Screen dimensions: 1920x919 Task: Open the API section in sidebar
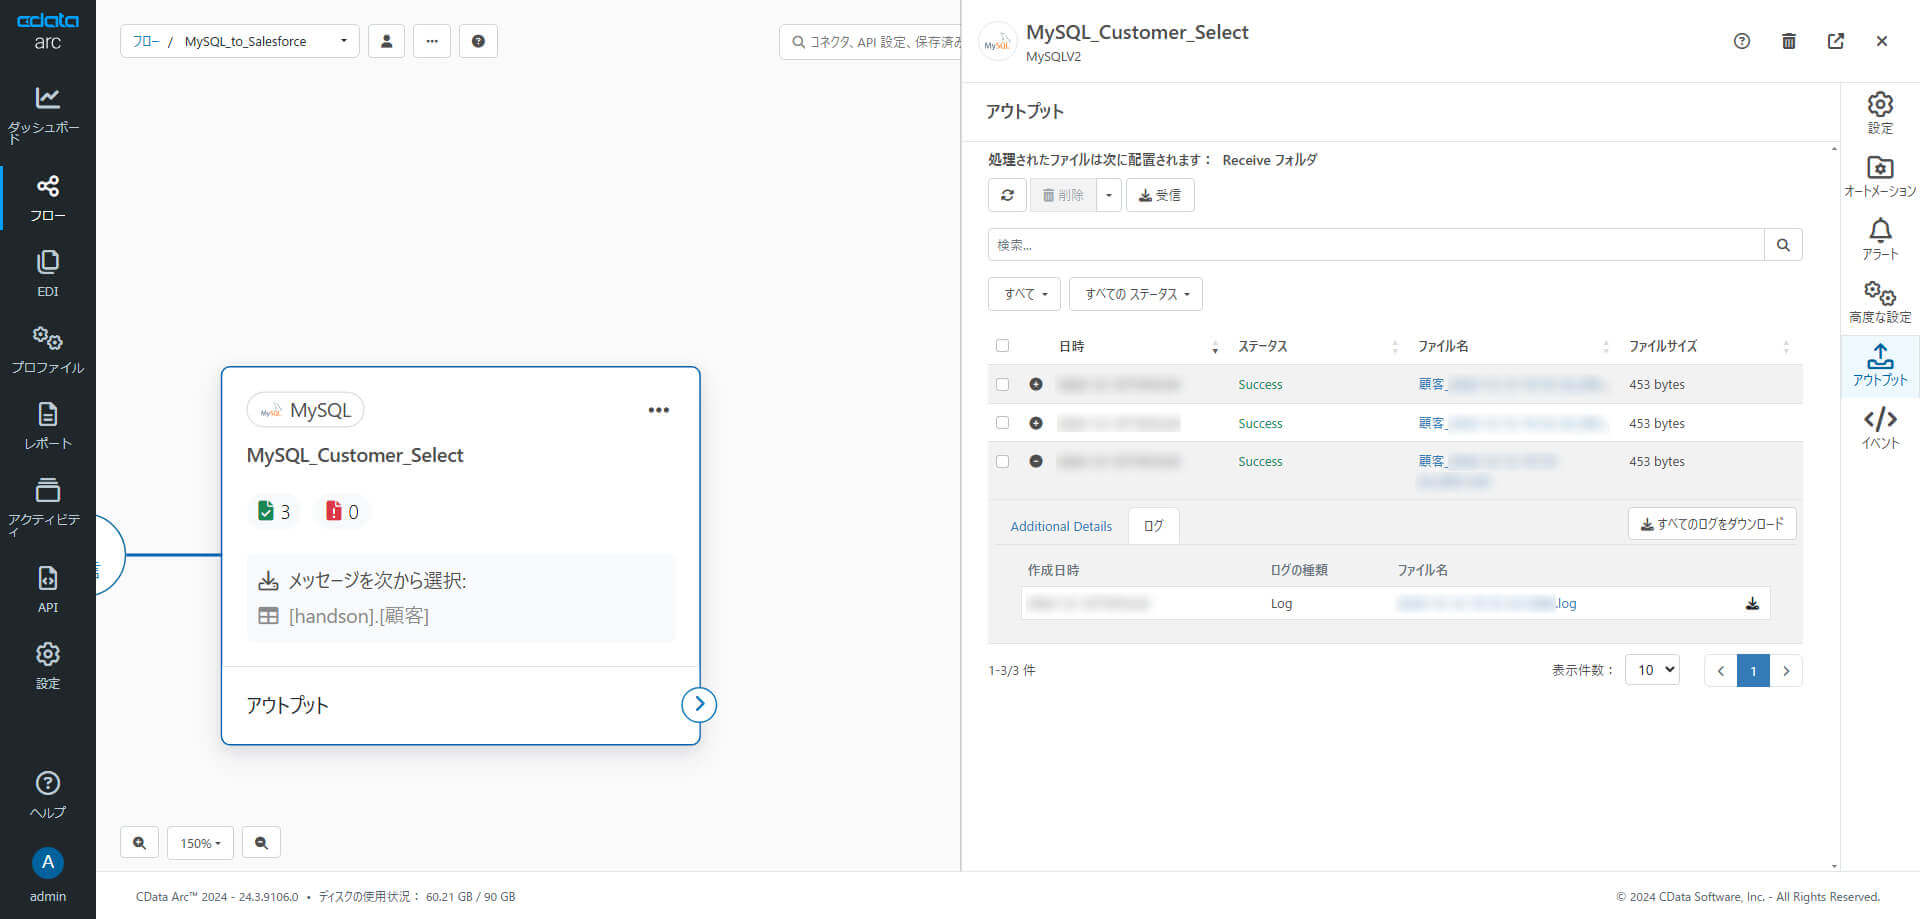click(47, 590)
